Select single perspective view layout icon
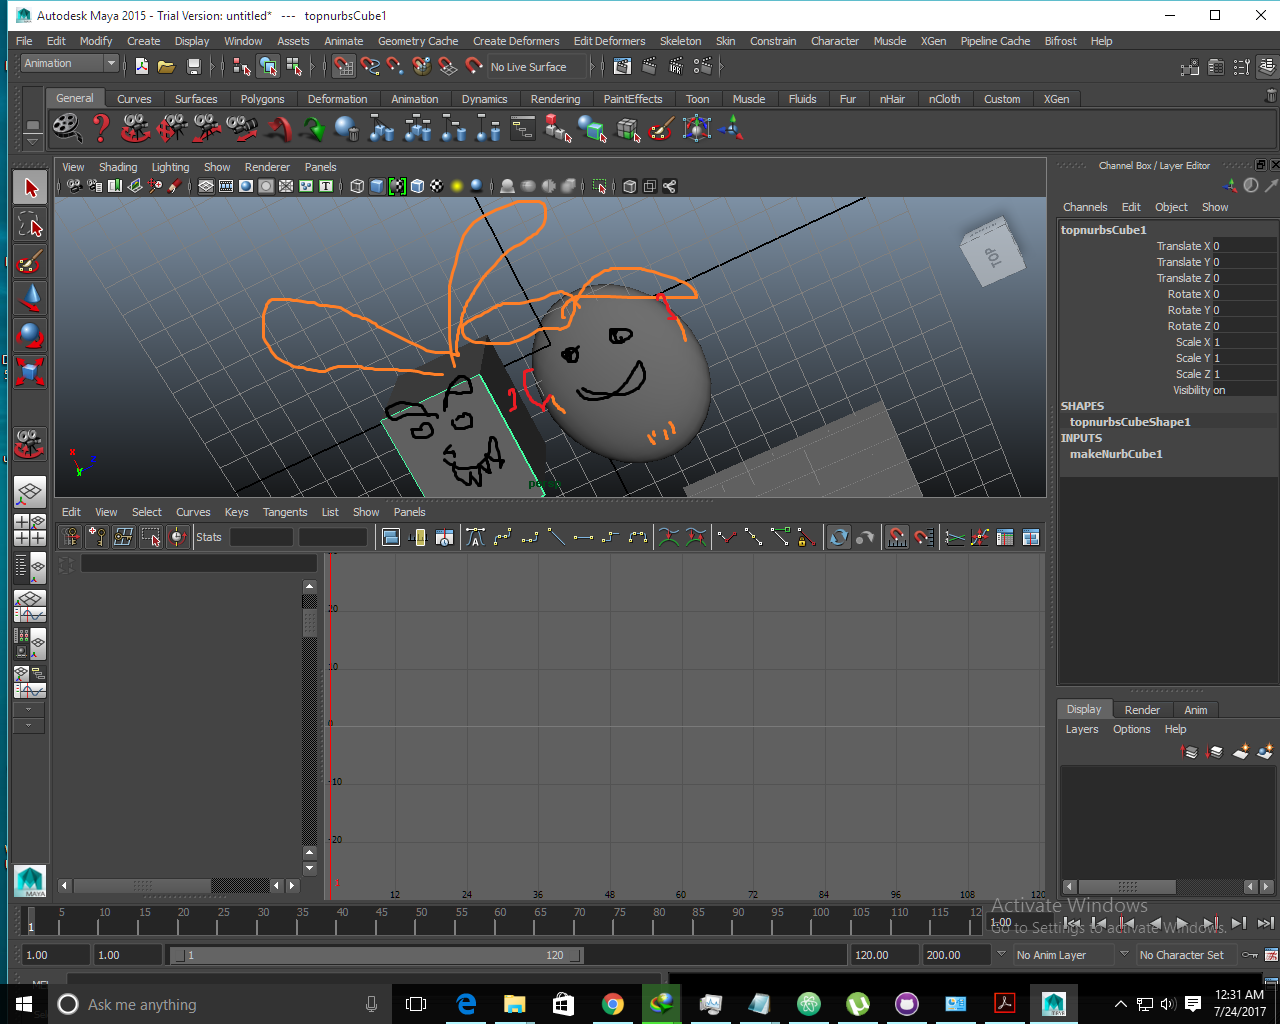Screen dimensions: 1280x1024 (30, 491)
